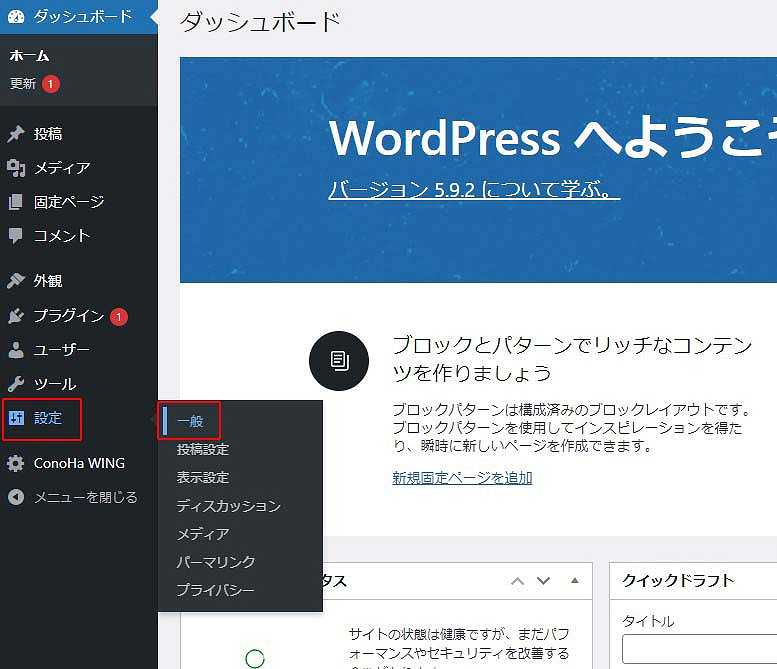
Task: Click the pages icon beside 固定ページ
Action: click(x=16, y=202)
